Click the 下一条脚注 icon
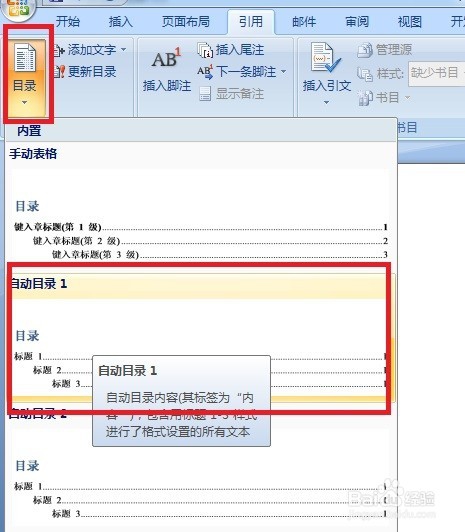The image size is (465, 532). (x=205, y=72)
